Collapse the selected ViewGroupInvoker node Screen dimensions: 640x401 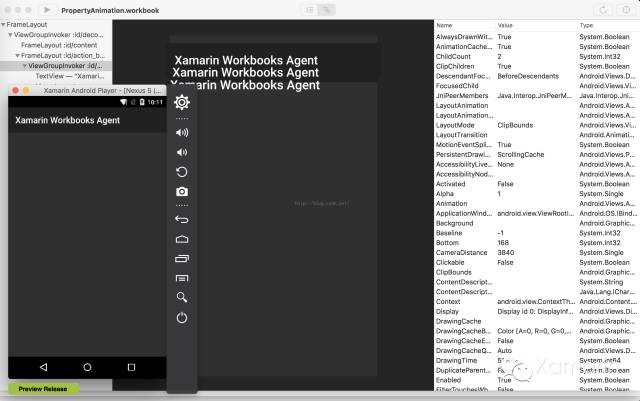click(24, 66)
